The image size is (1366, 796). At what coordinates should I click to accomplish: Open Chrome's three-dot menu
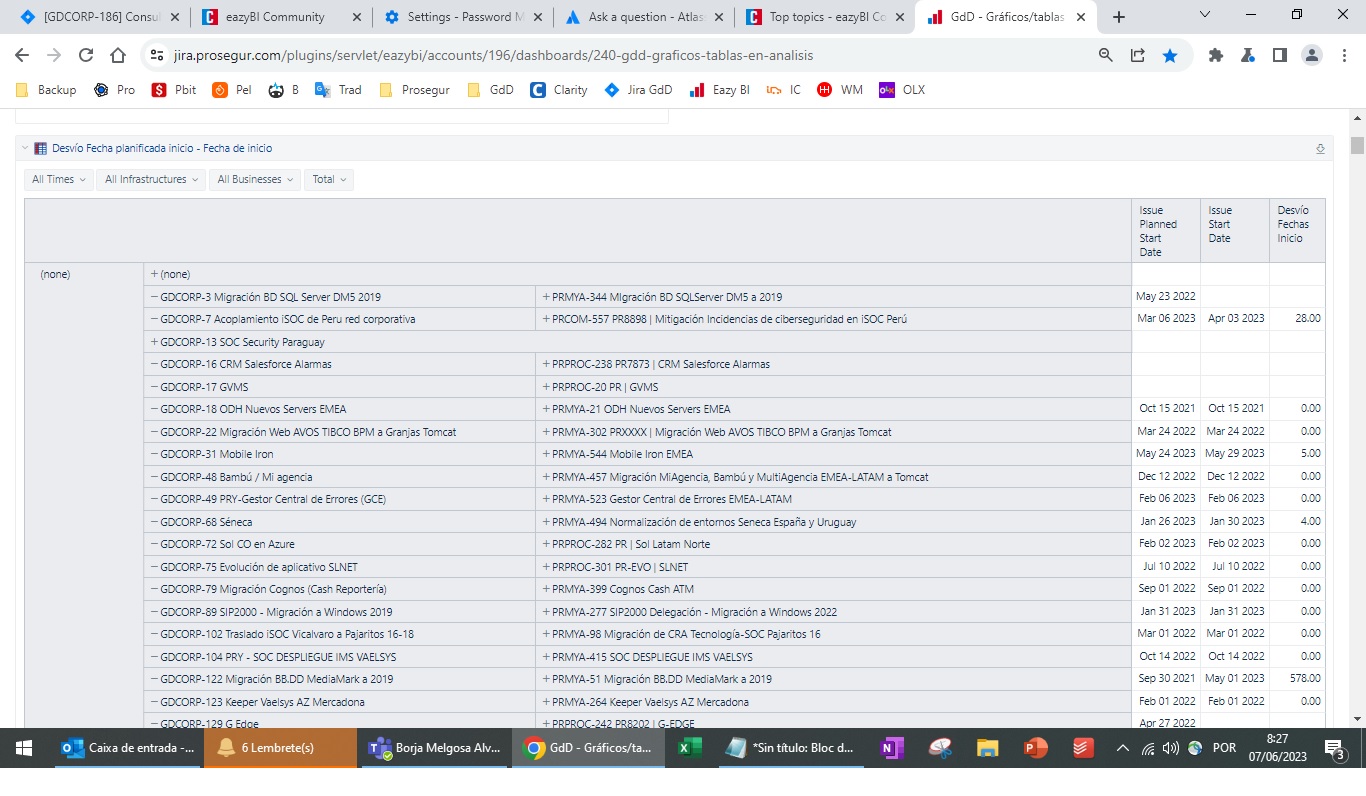(1345, 55)
